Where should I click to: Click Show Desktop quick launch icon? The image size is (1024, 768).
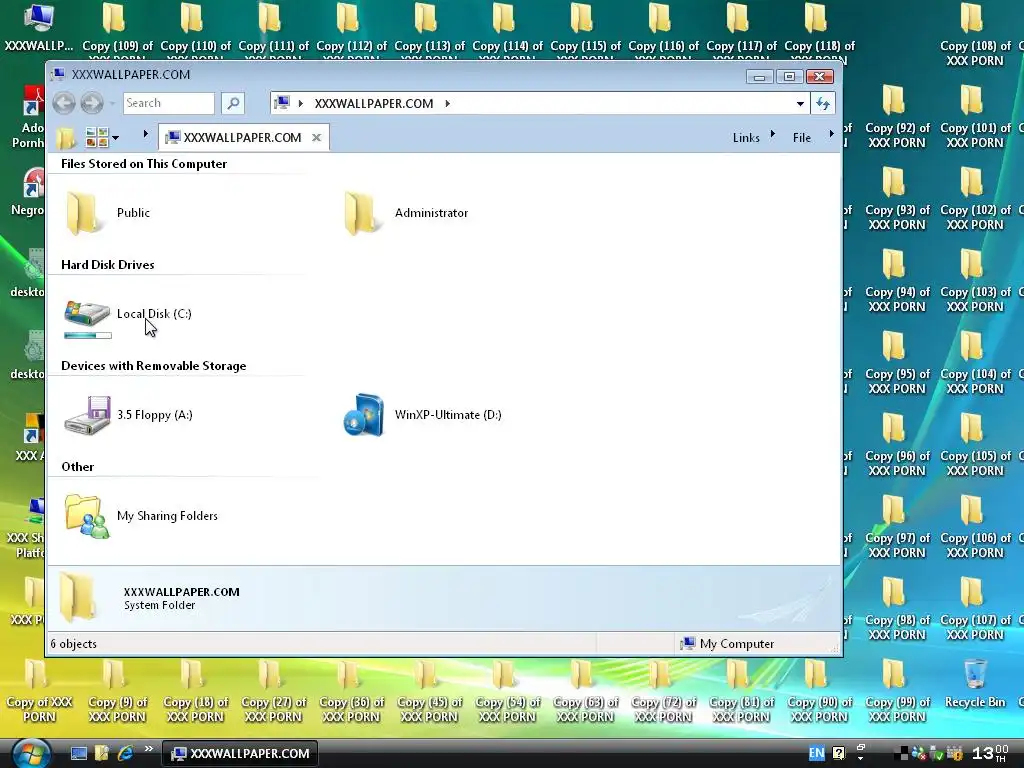78,754
